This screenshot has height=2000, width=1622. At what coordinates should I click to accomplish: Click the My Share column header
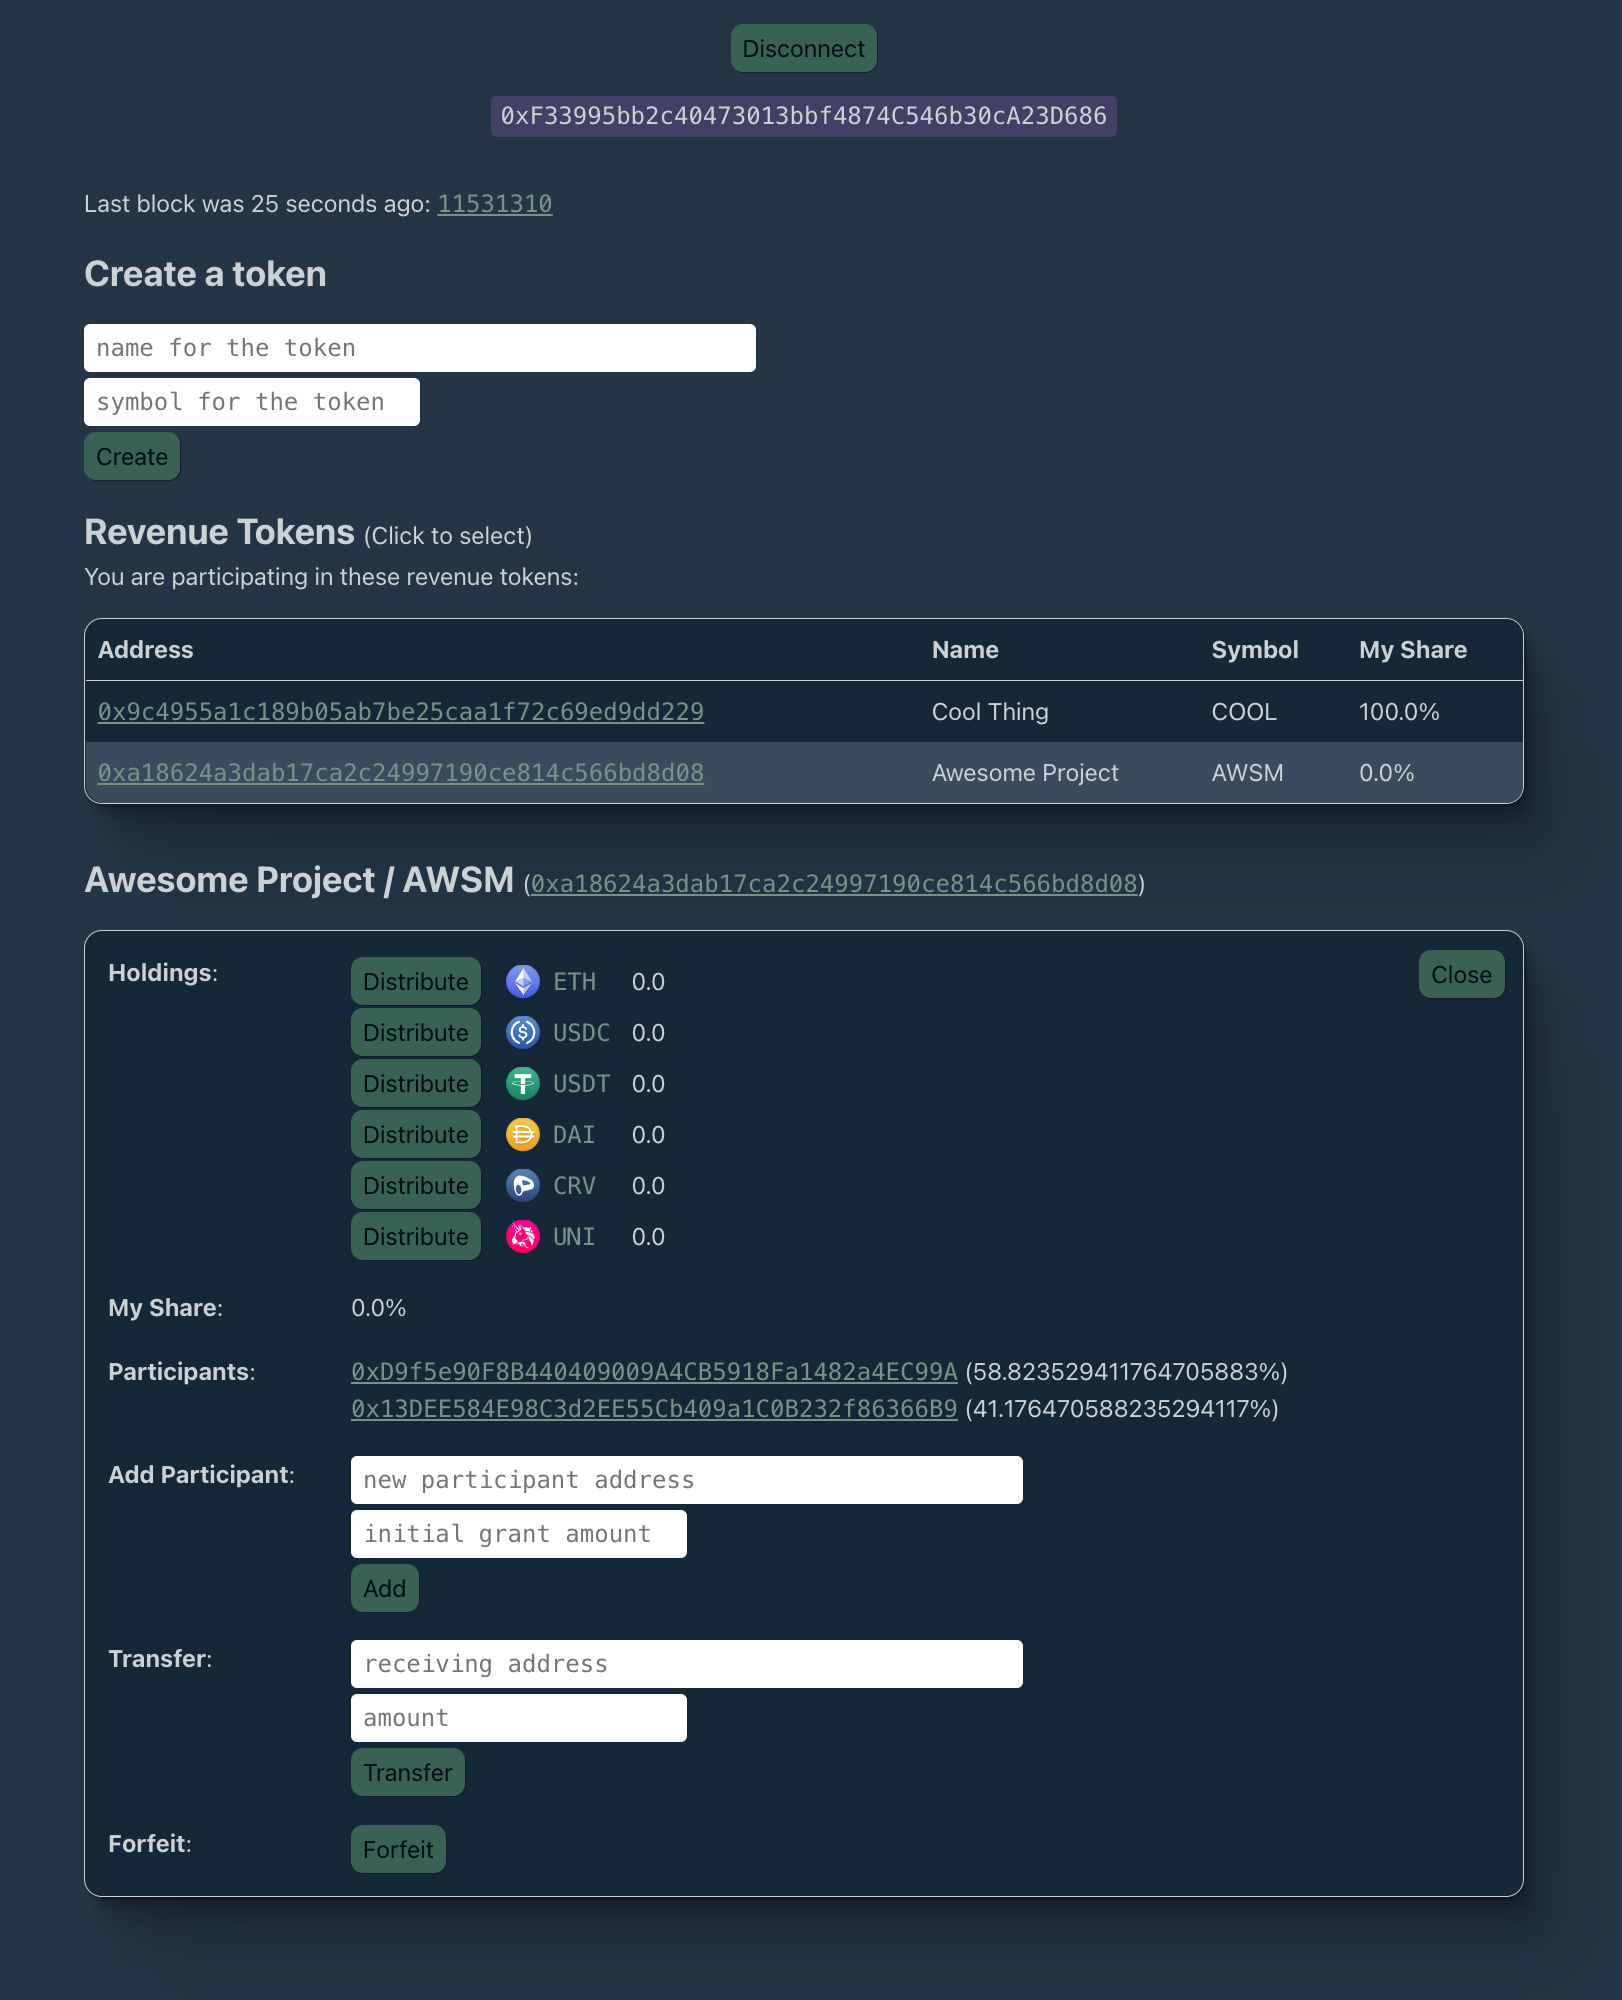pyautogui.click(x=1413, y=650)
